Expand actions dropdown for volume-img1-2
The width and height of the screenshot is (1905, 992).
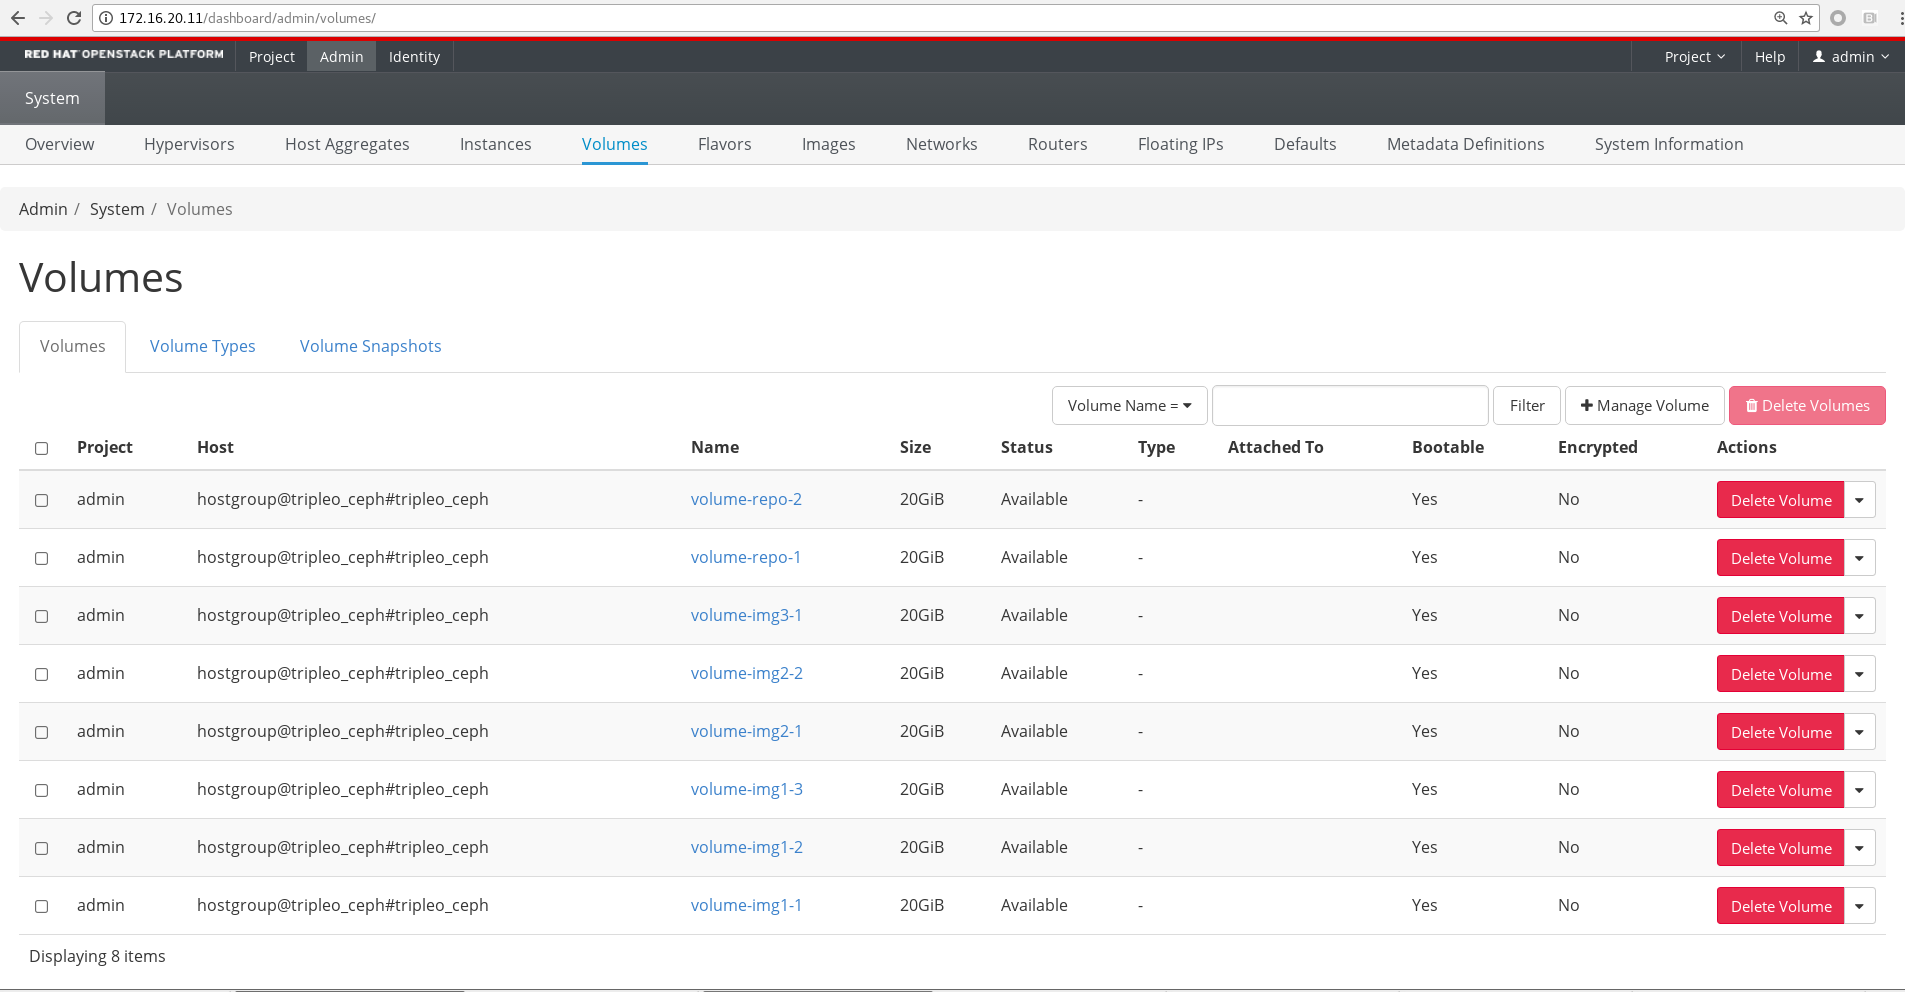coord(1859,848)
